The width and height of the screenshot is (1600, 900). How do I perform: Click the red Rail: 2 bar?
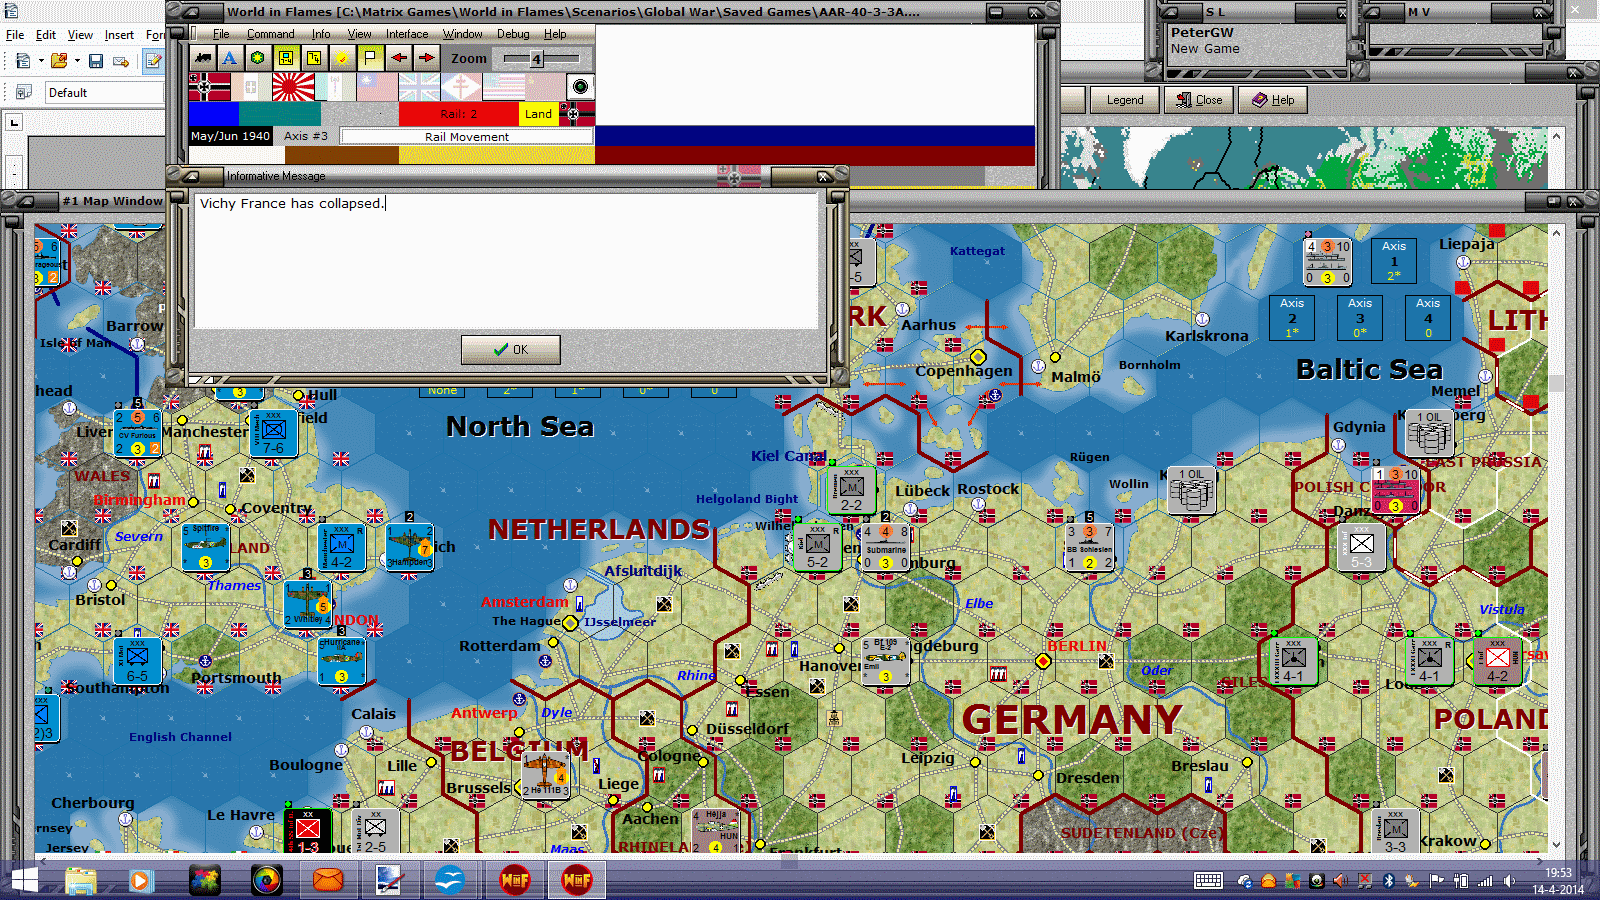click(x=459, y=114)
